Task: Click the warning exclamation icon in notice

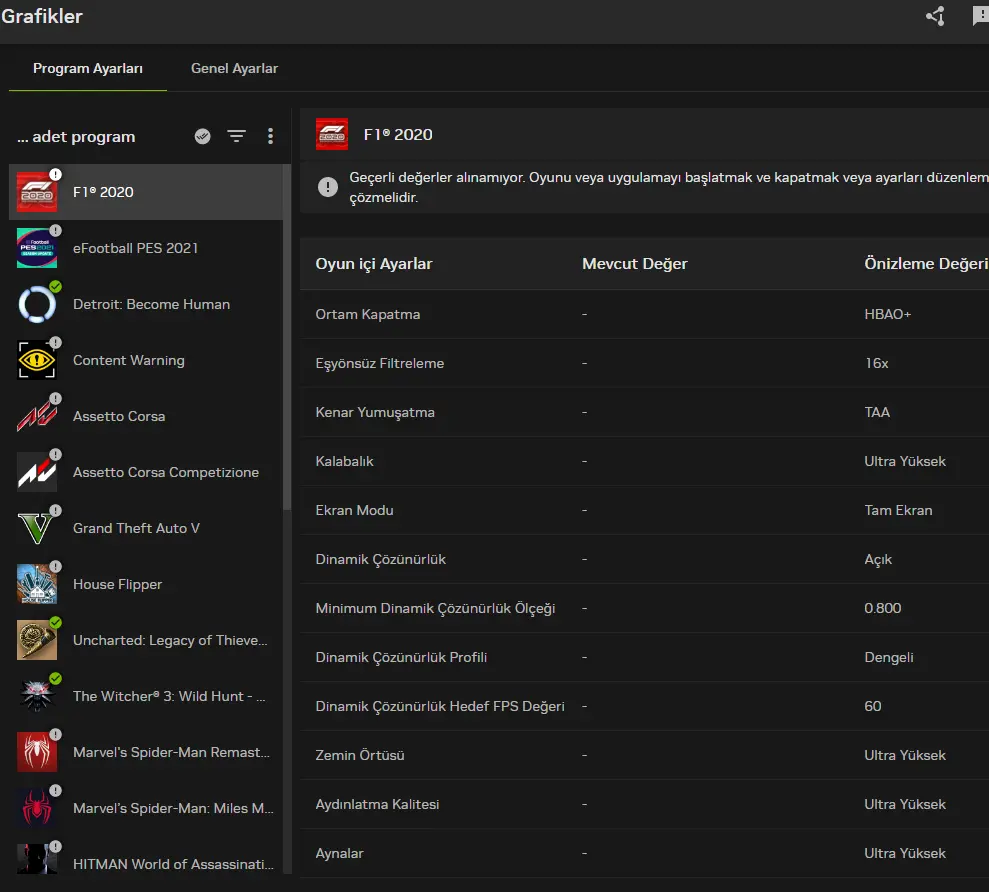Action: [x=327, y=187]
